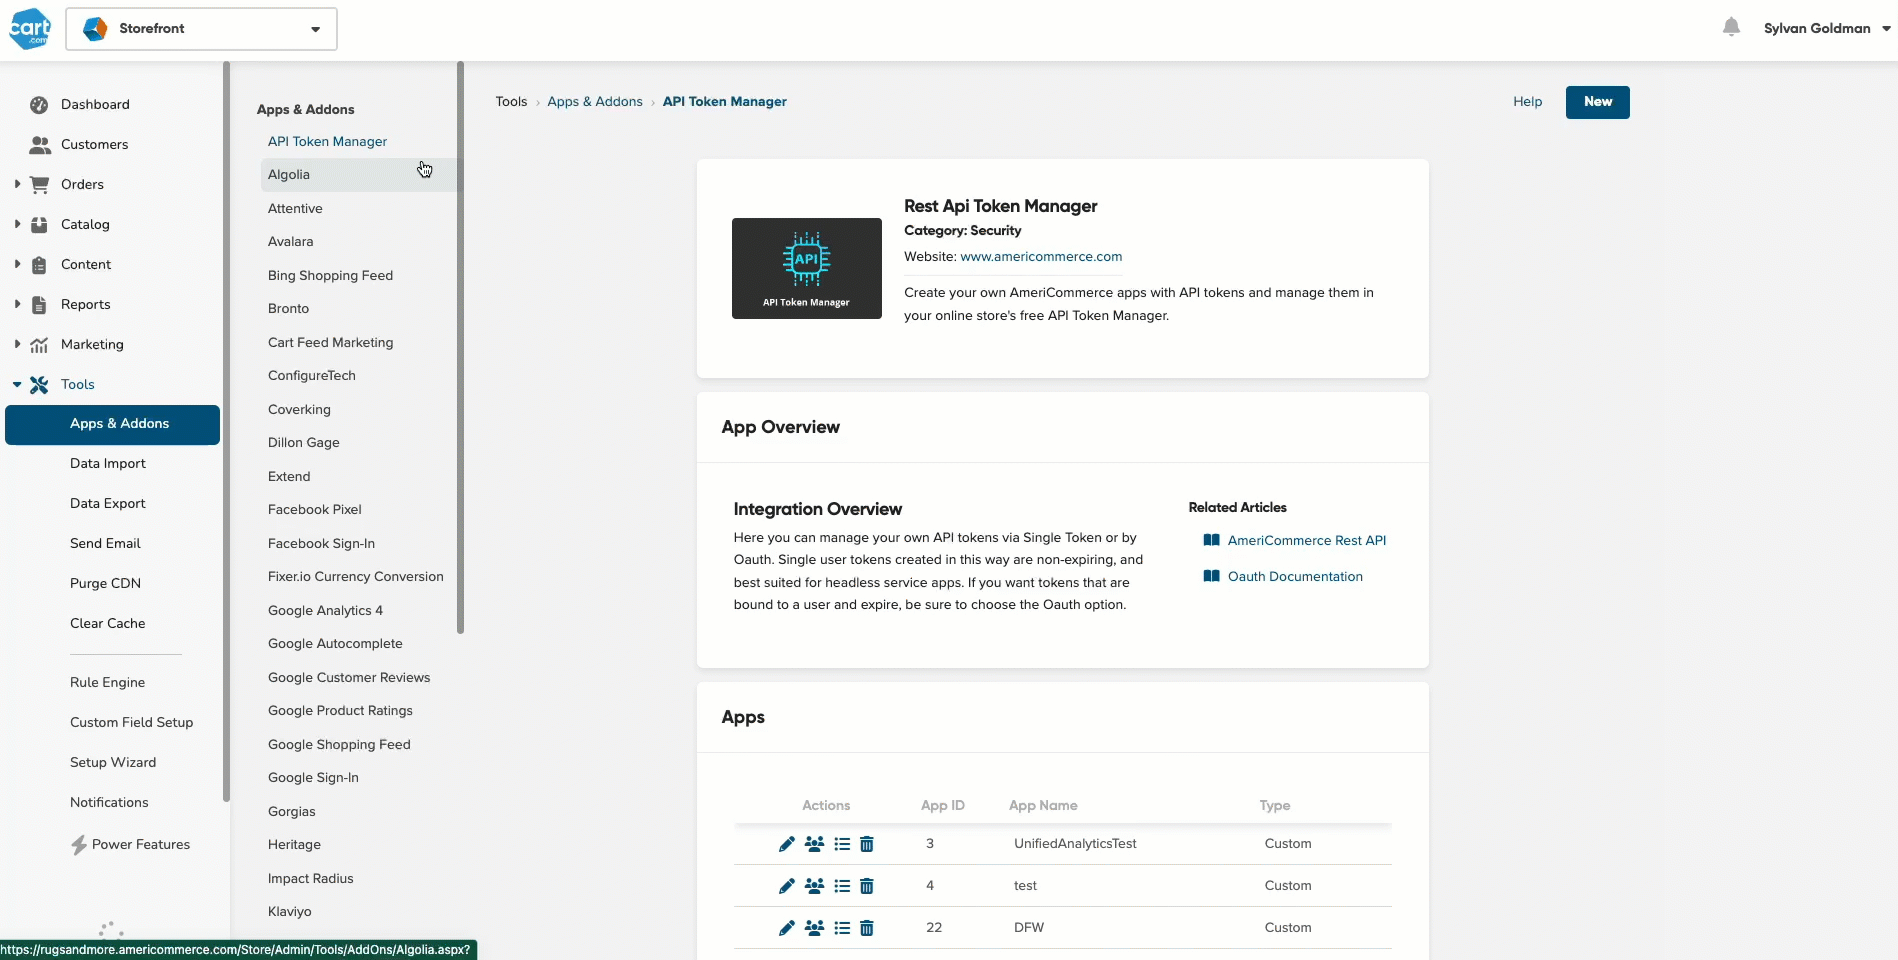This screenshot has height=960, width=1898.
Task: Expand the Orders sidebar section
Action: (17, 184)
